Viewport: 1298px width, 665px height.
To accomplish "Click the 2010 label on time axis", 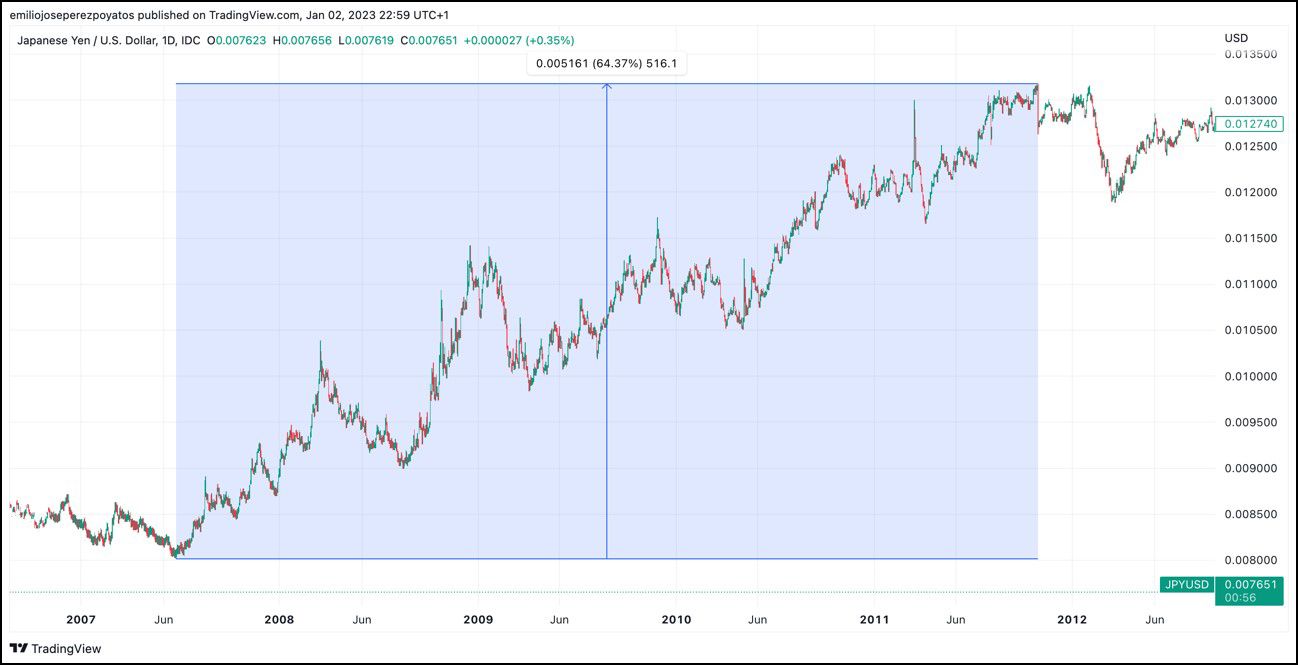I will tap(676, 620).
